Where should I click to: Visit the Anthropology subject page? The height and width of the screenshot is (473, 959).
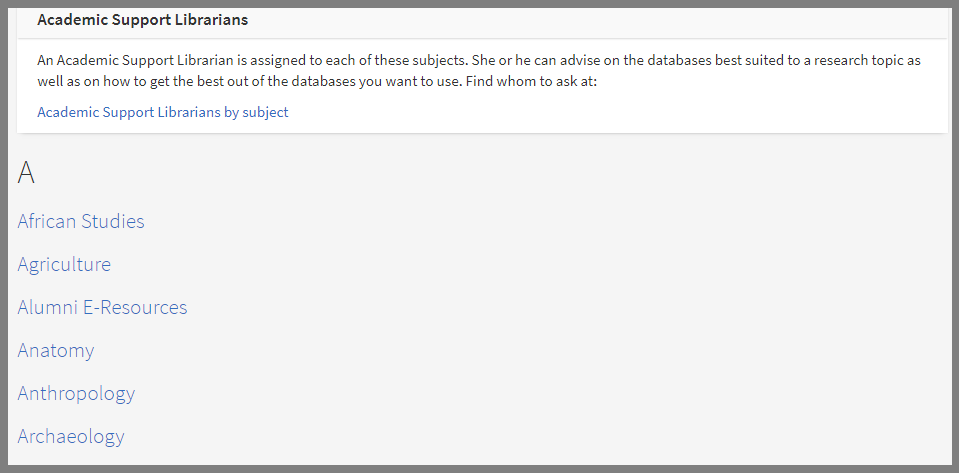tap(76, 393)
